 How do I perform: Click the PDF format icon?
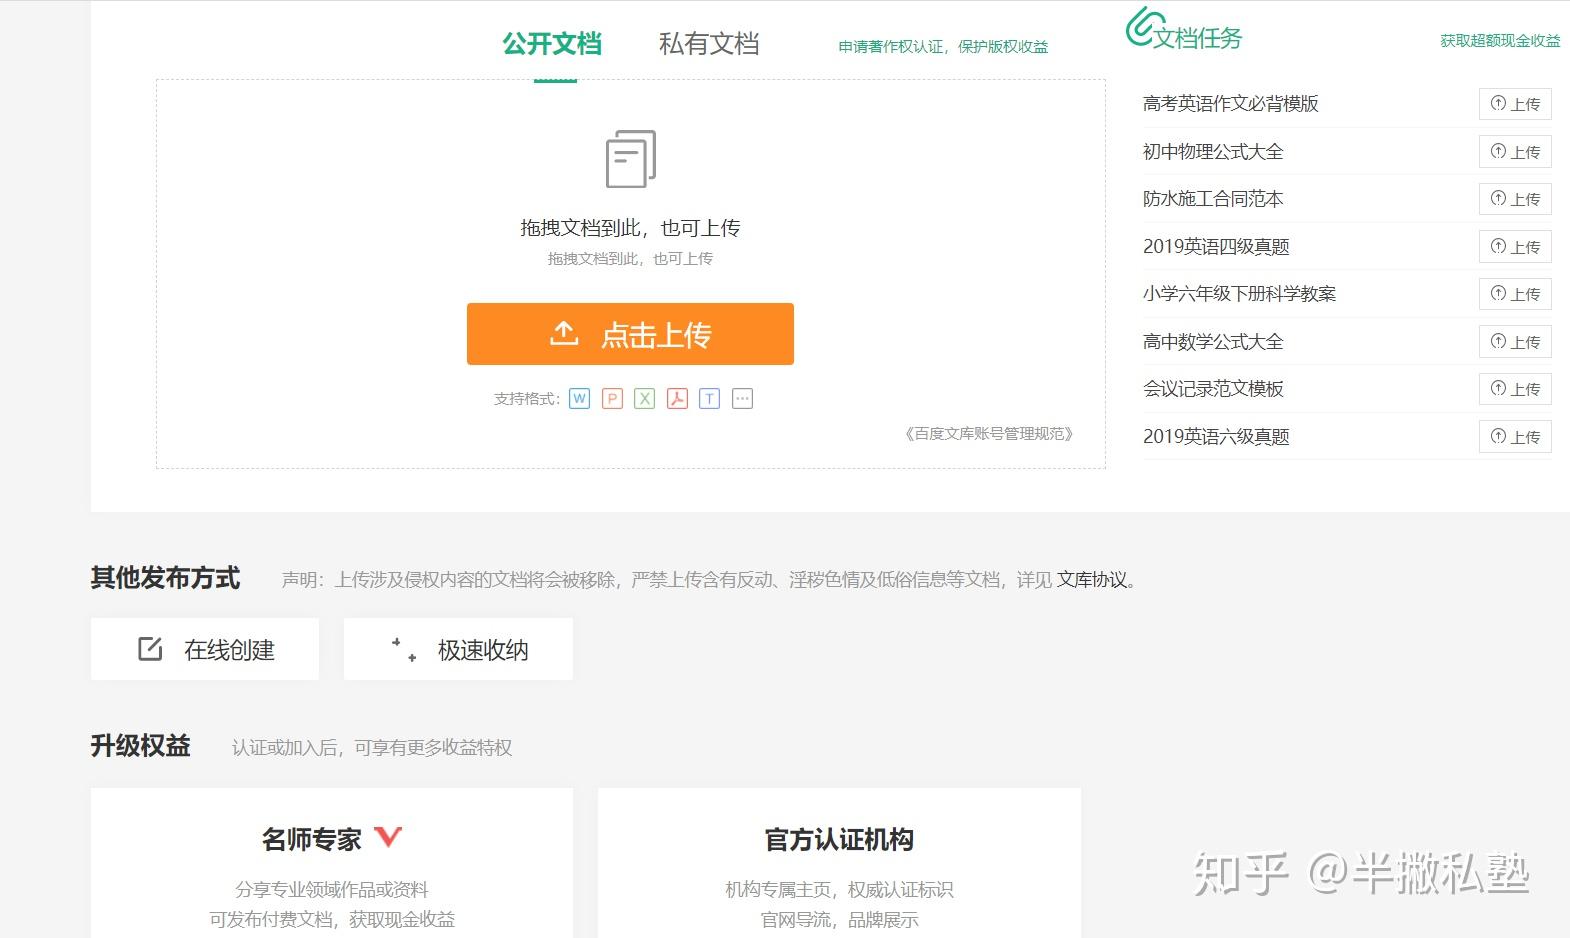coord(677,399)
